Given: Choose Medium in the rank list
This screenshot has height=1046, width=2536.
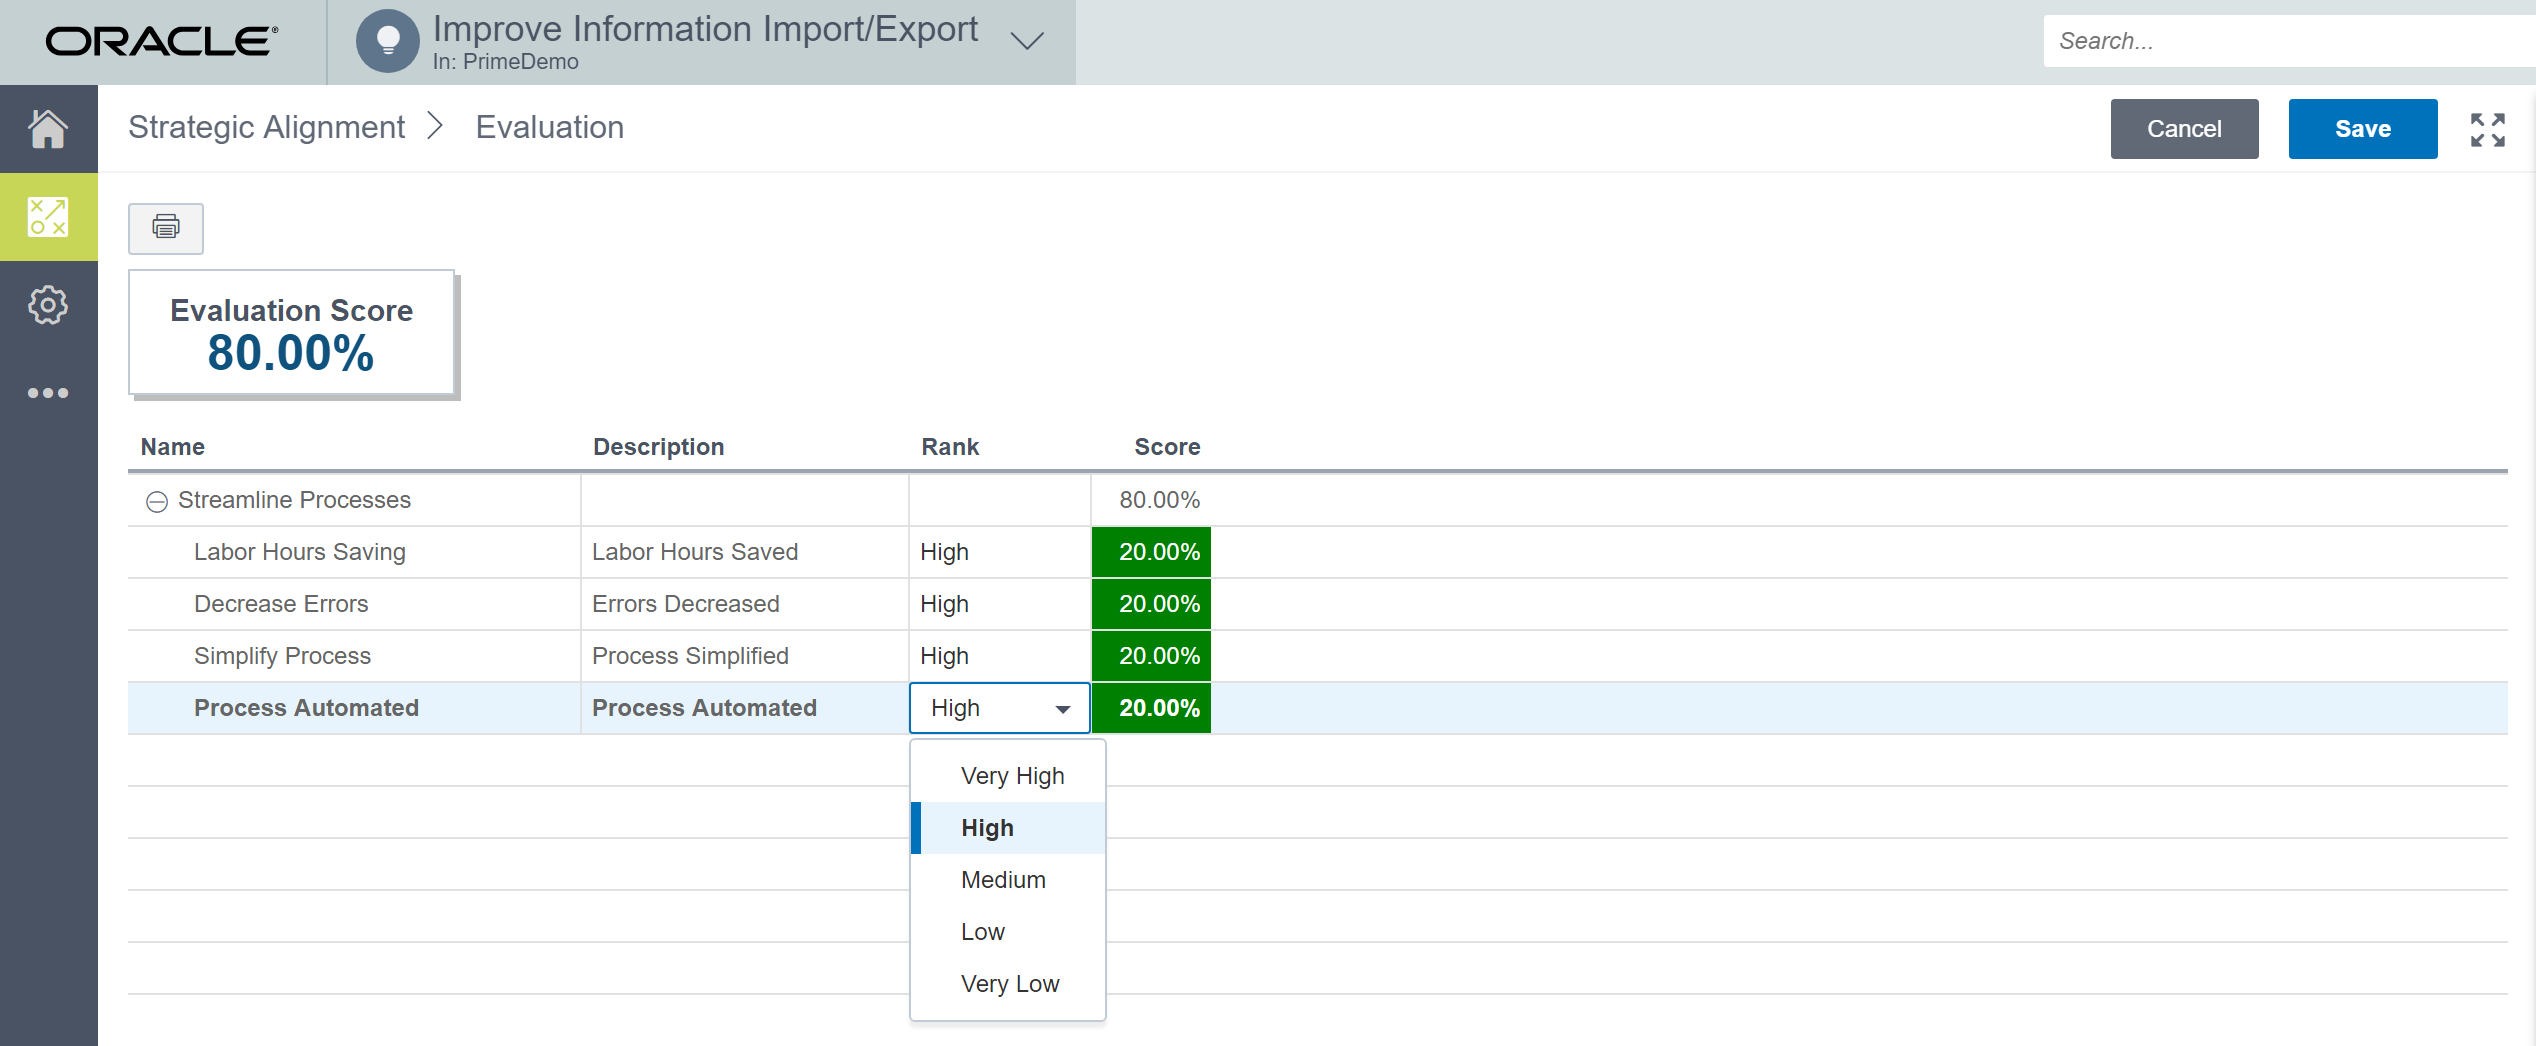Looking at the screenshot, I should click(x=1003, y=880).
